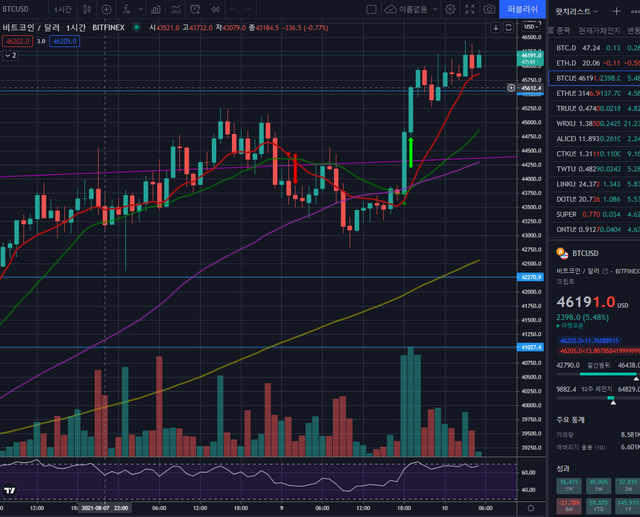Select the SUPER watchlist row

[594, 214]
